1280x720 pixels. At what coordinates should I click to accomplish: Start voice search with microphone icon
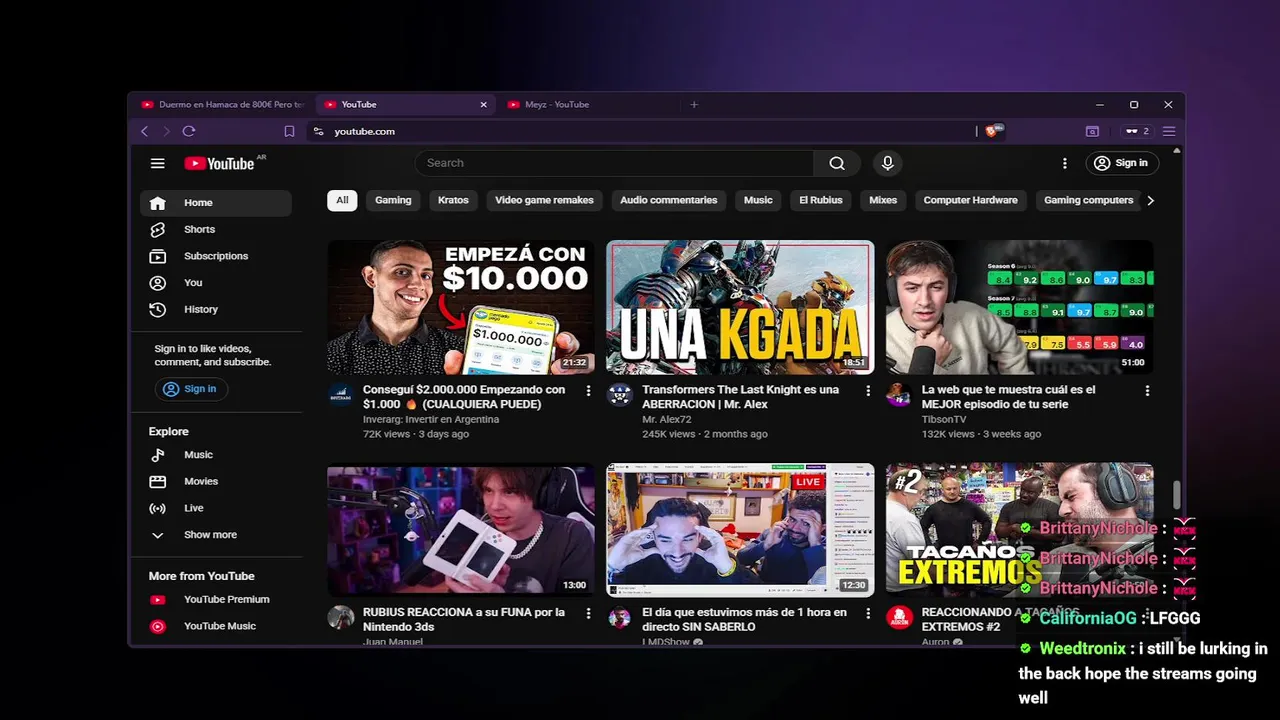pos(887,163)
